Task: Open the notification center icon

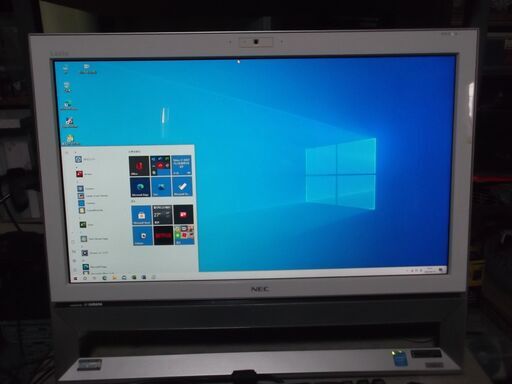Action: 442,269
